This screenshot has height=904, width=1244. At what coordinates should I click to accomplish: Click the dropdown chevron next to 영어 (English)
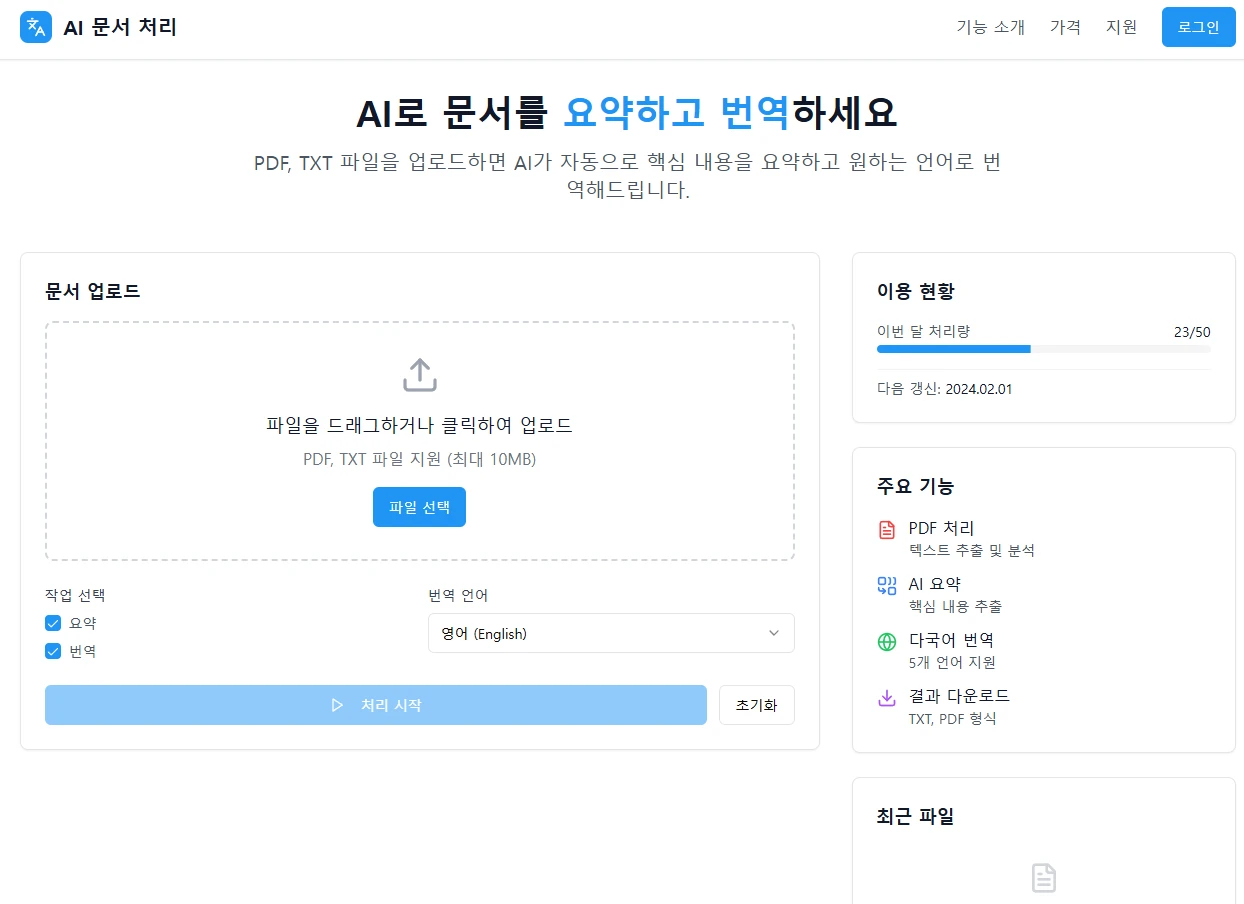(772, 633)
